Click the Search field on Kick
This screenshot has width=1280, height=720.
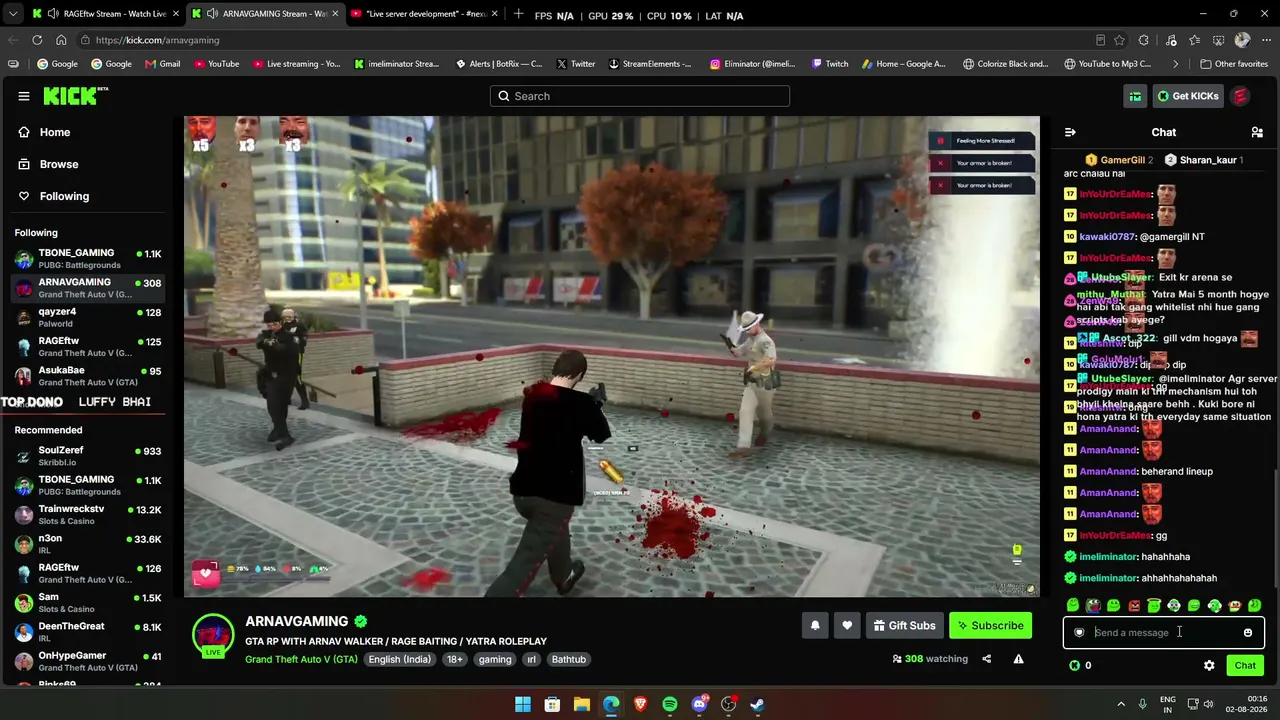pos(640,96)
